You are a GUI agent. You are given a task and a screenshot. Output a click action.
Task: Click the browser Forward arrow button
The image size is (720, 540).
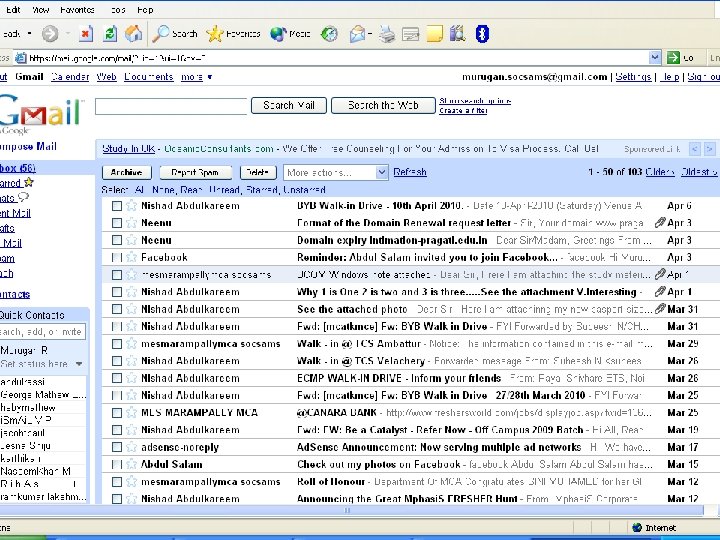pos(50,34)
